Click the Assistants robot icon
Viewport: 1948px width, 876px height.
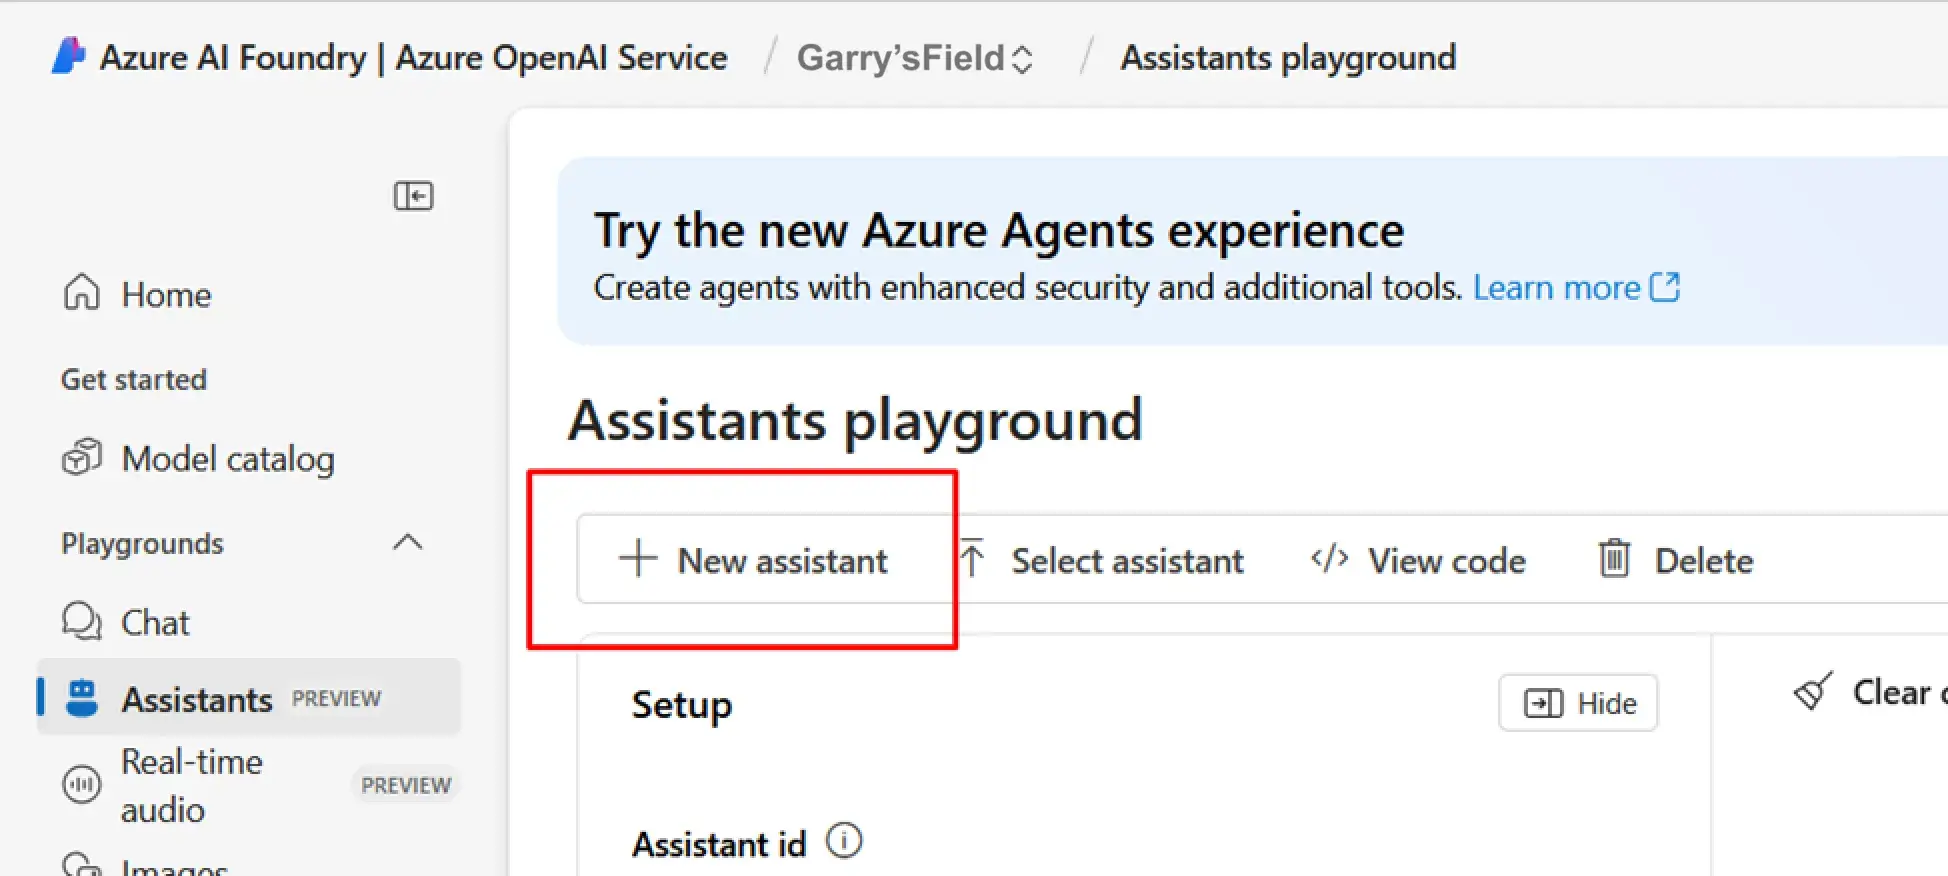[82, 698]
